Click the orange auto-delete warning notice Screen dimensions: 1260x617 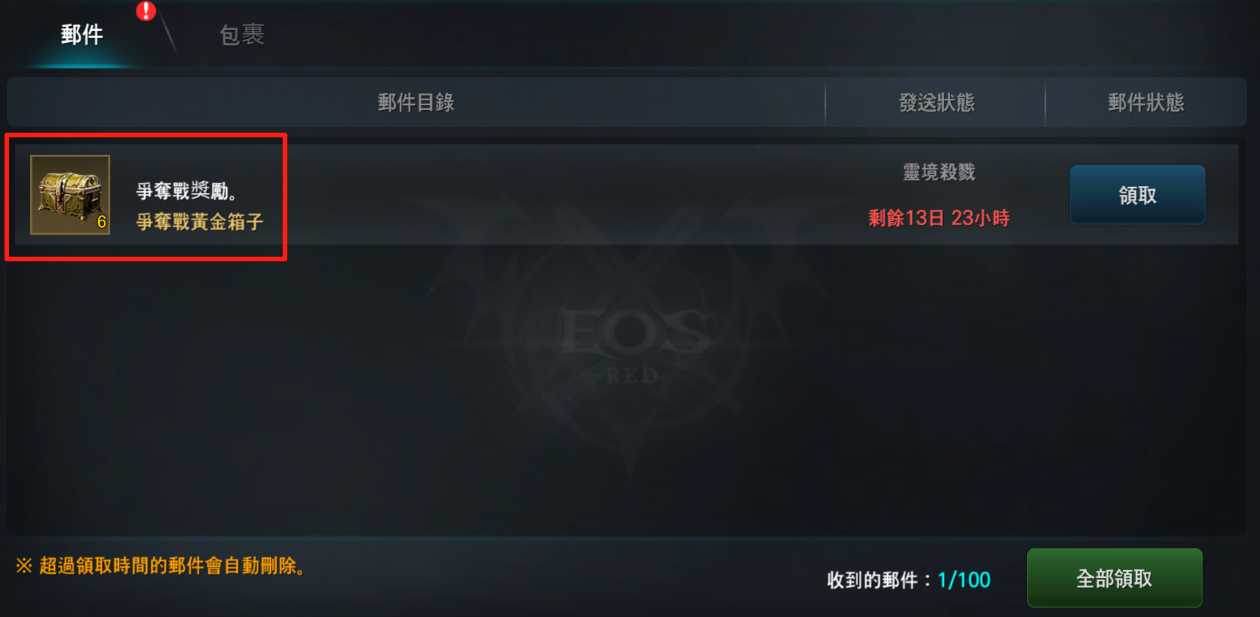point(161,566)
